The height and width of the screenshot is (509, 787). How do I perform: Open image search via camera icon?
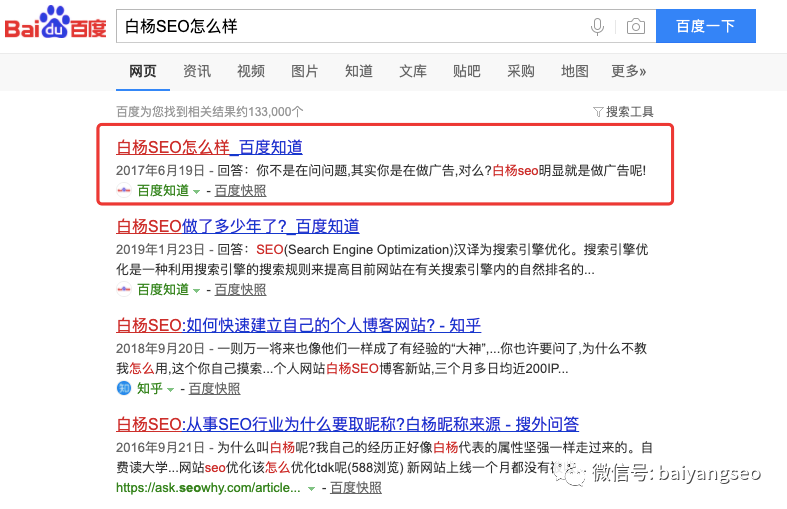636,26
